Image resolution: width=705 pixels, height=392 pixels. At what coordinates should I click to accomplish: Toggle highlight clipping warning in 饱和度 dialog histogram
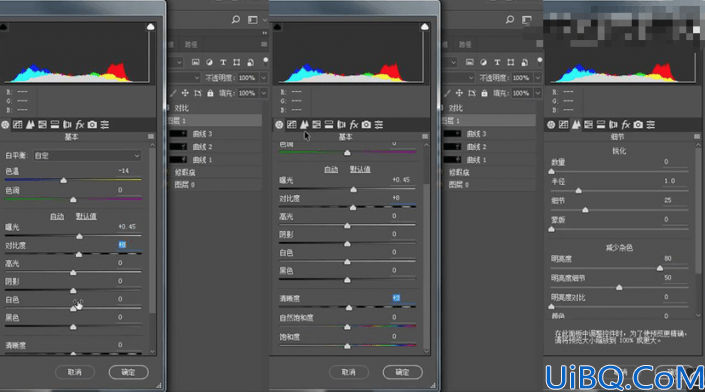424,27
